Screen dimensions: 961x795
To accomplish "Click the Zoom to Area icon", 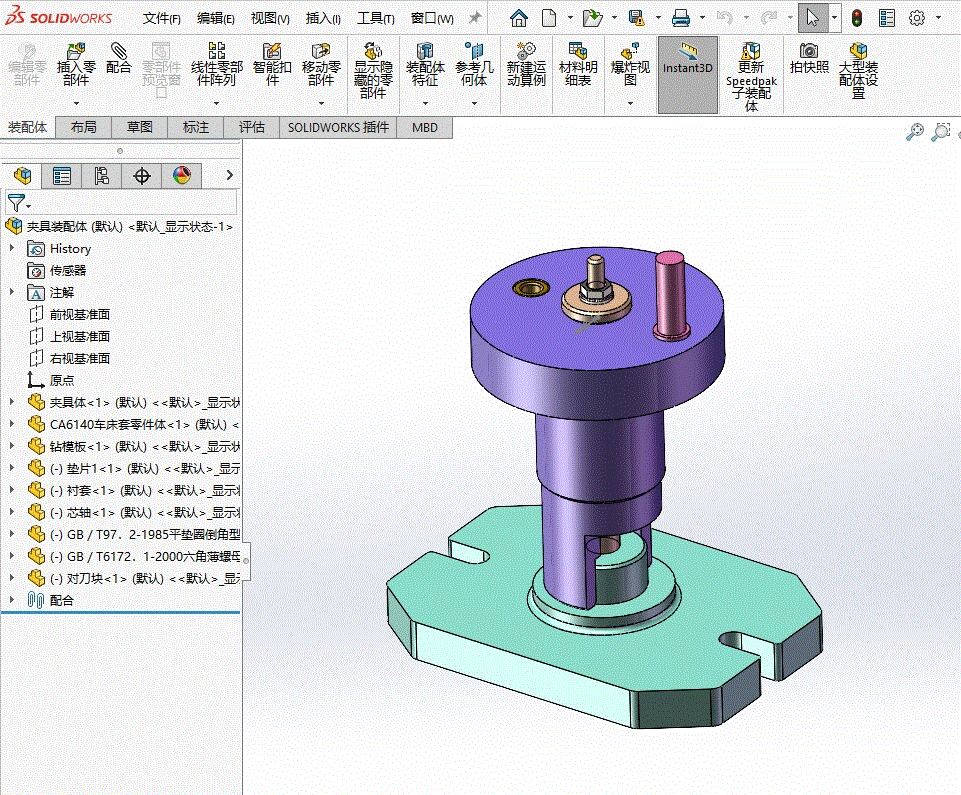I will (941, 131).
